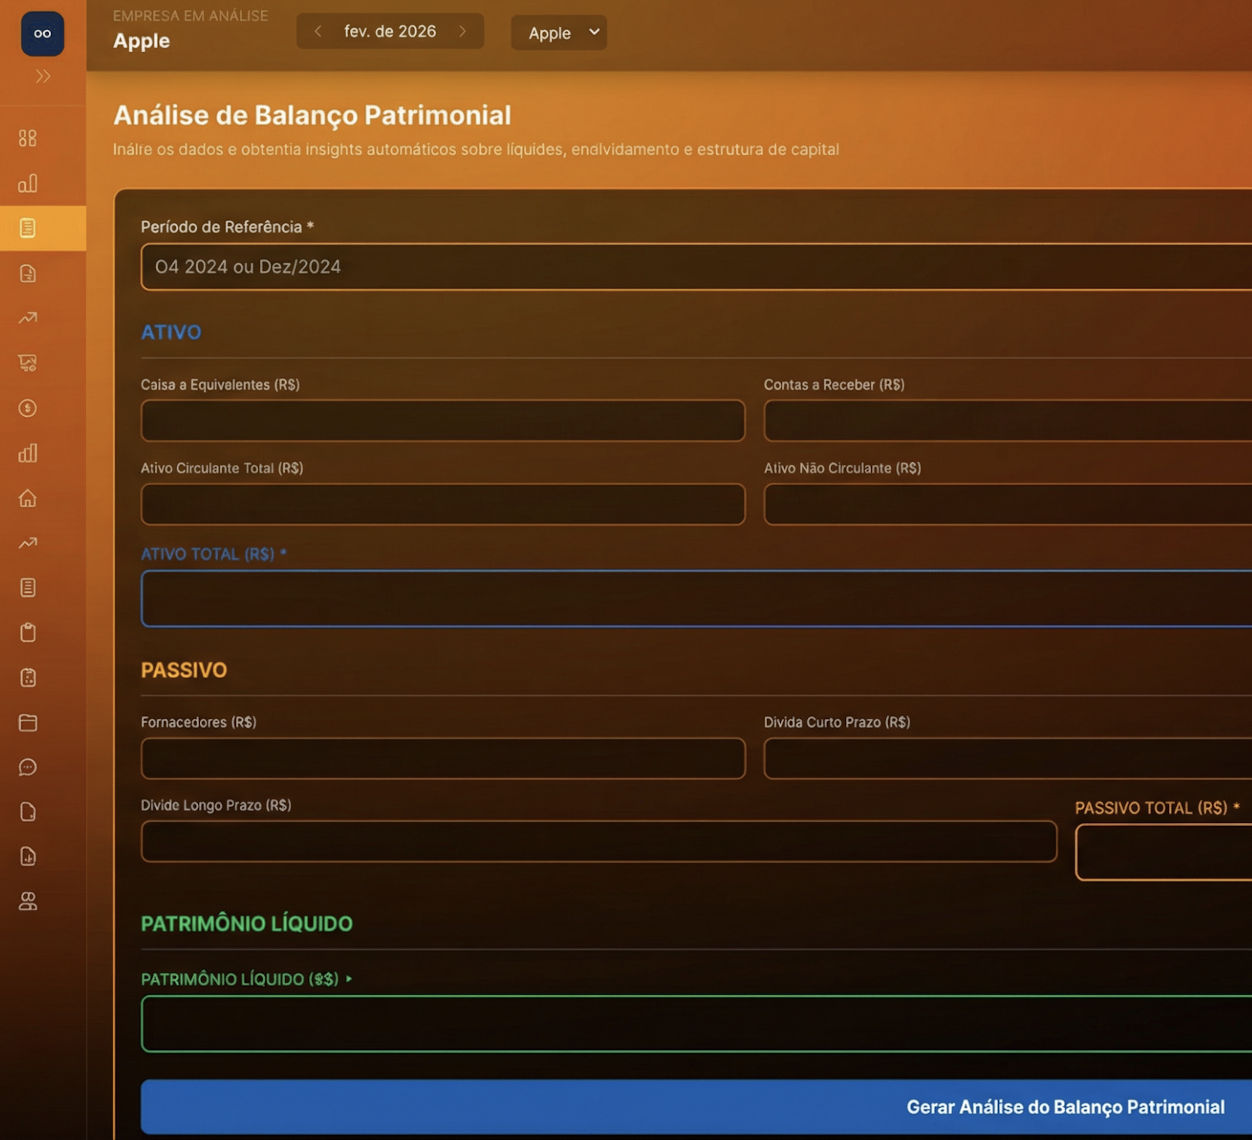Click the 'EMPRESA EM ANÁLISE' label
This screenshot has height=1140, width=1252.
[190, 16]
